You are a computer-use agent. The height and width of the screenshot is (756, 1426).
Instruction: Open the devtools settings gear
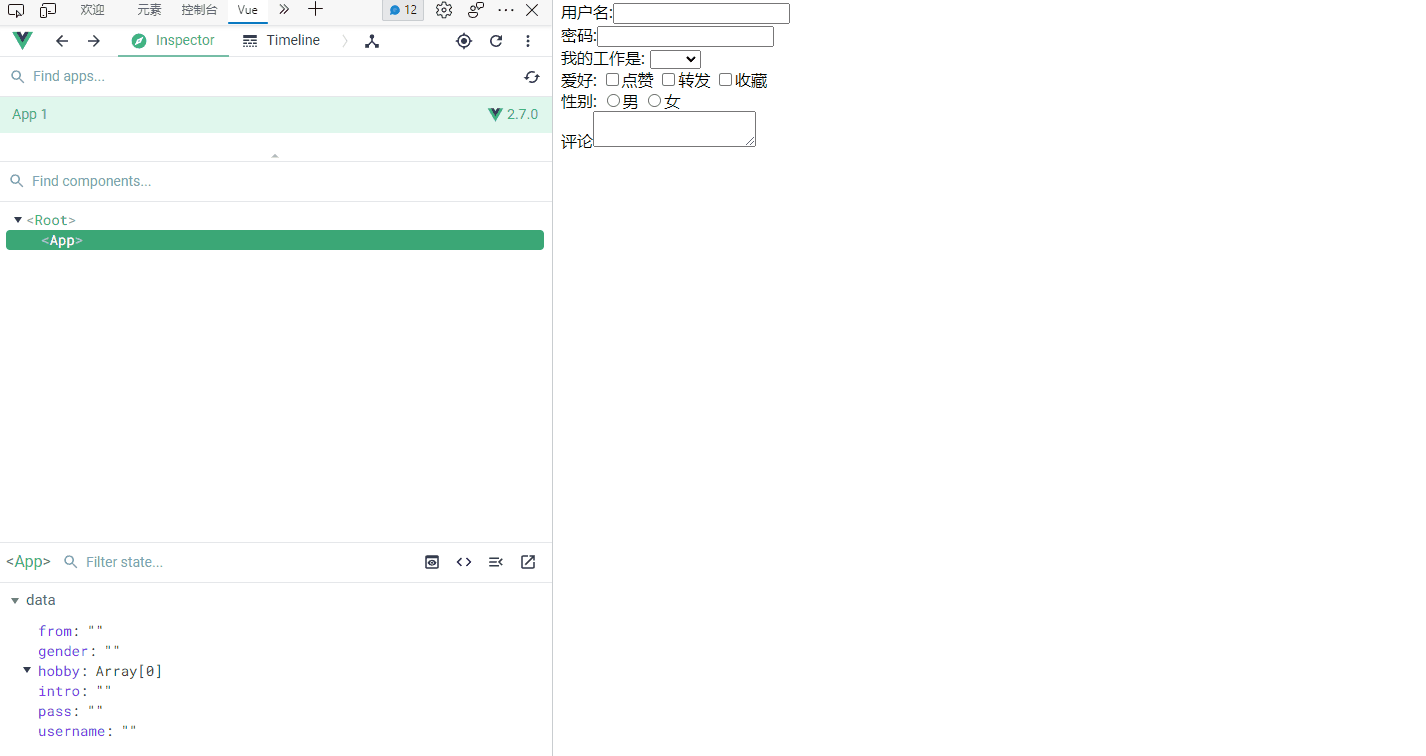tap(444, 10)
